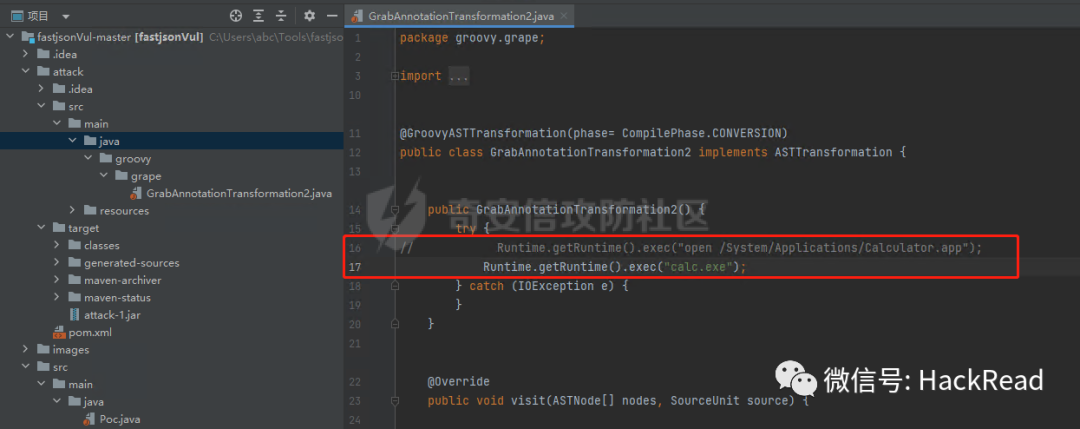The image size is (1080, 429).
Task: Click the "calc.exe" string on line 17
Action: 698,266
